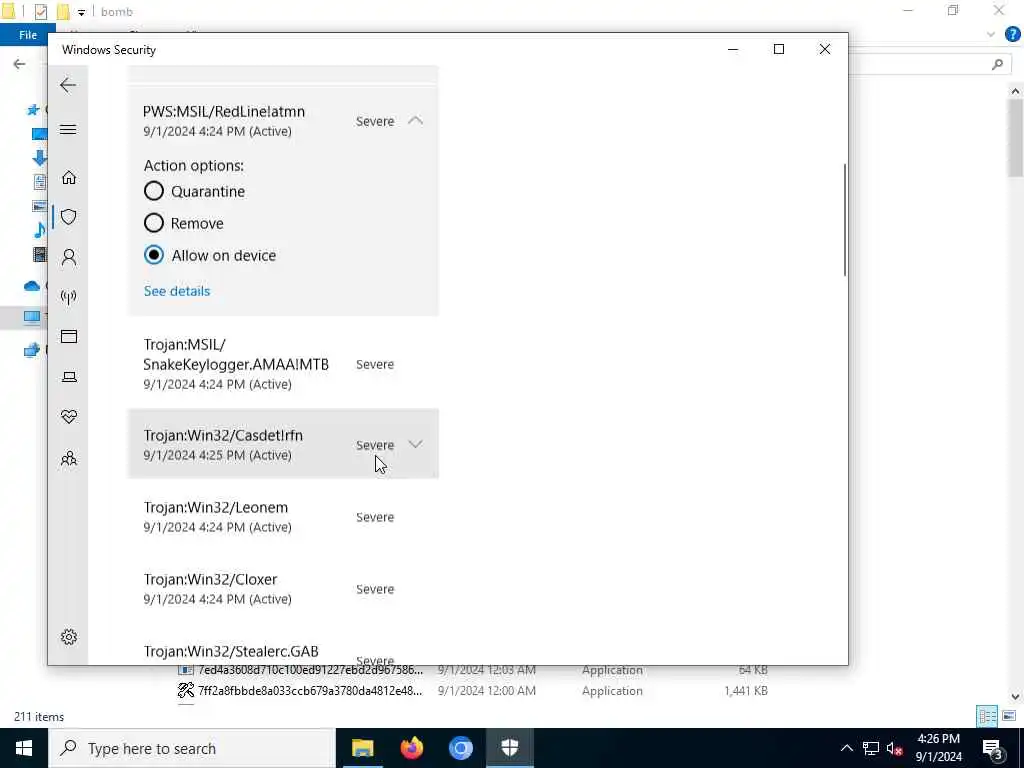Click the 9/1/2024 12:00 AM date cell
This screenshot has height=768, width=1024.
pos(487,691)
